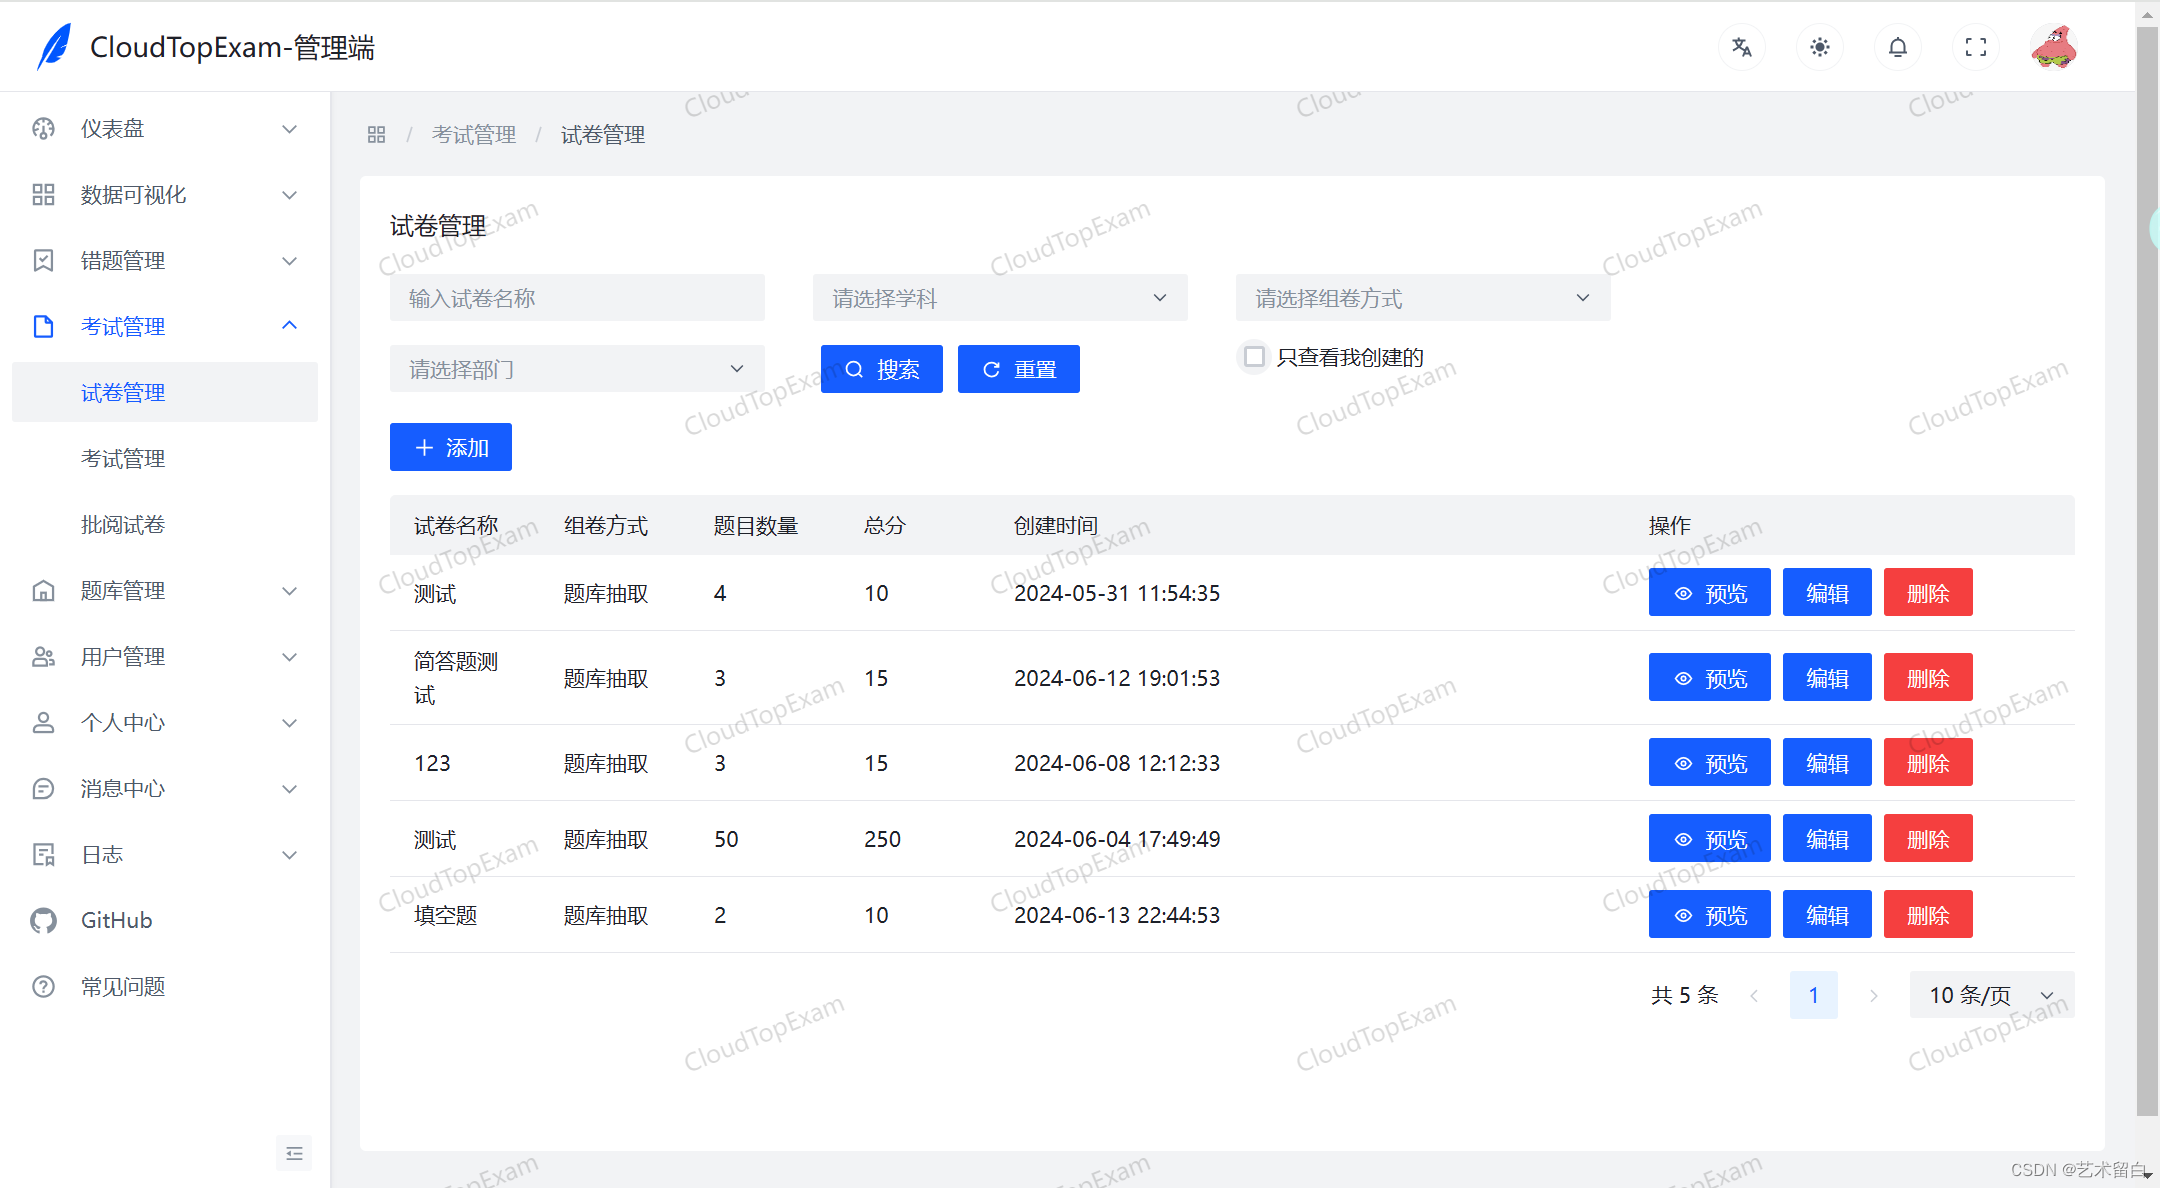Open the language switcher icon
The height and width of the screenshot is (1188, 2160).
(x=1741, y=46)
